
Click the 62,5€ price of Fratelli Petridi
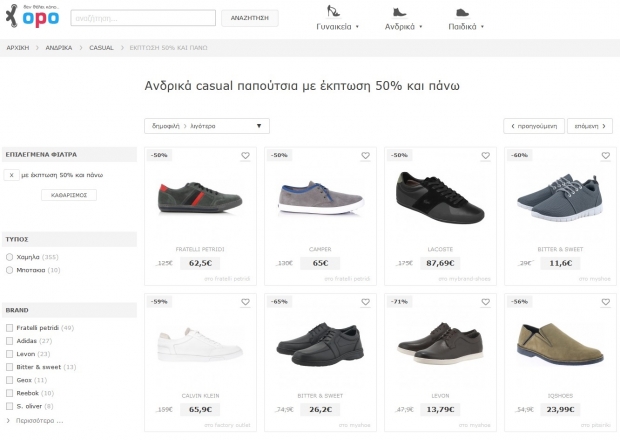coord(200,263)
